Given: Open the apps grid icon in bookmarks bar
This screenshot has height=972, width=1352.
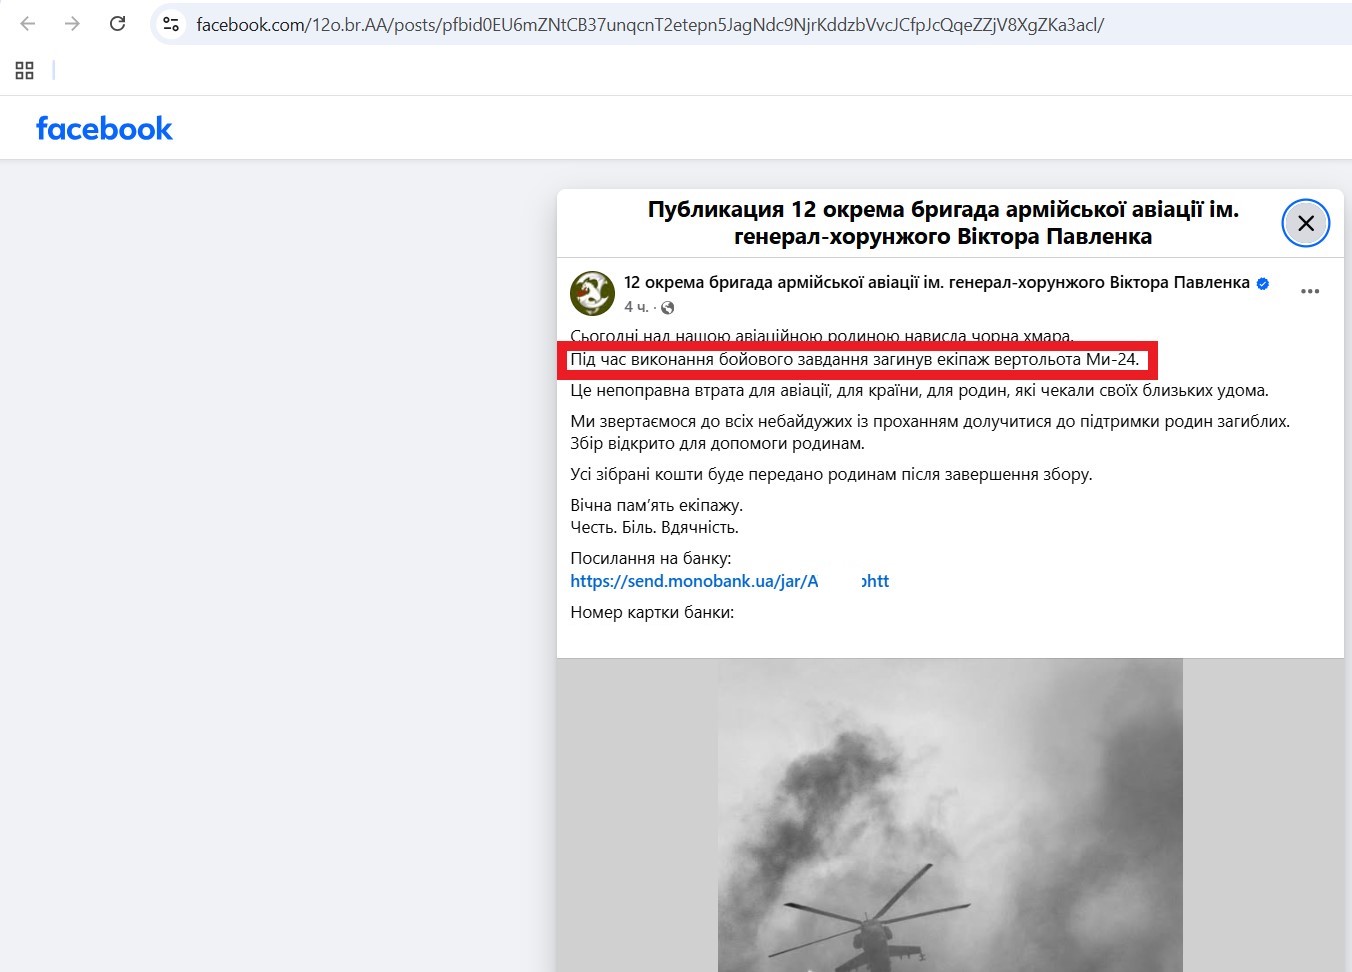Looking at the screenshot, I should tap(25, 70).
